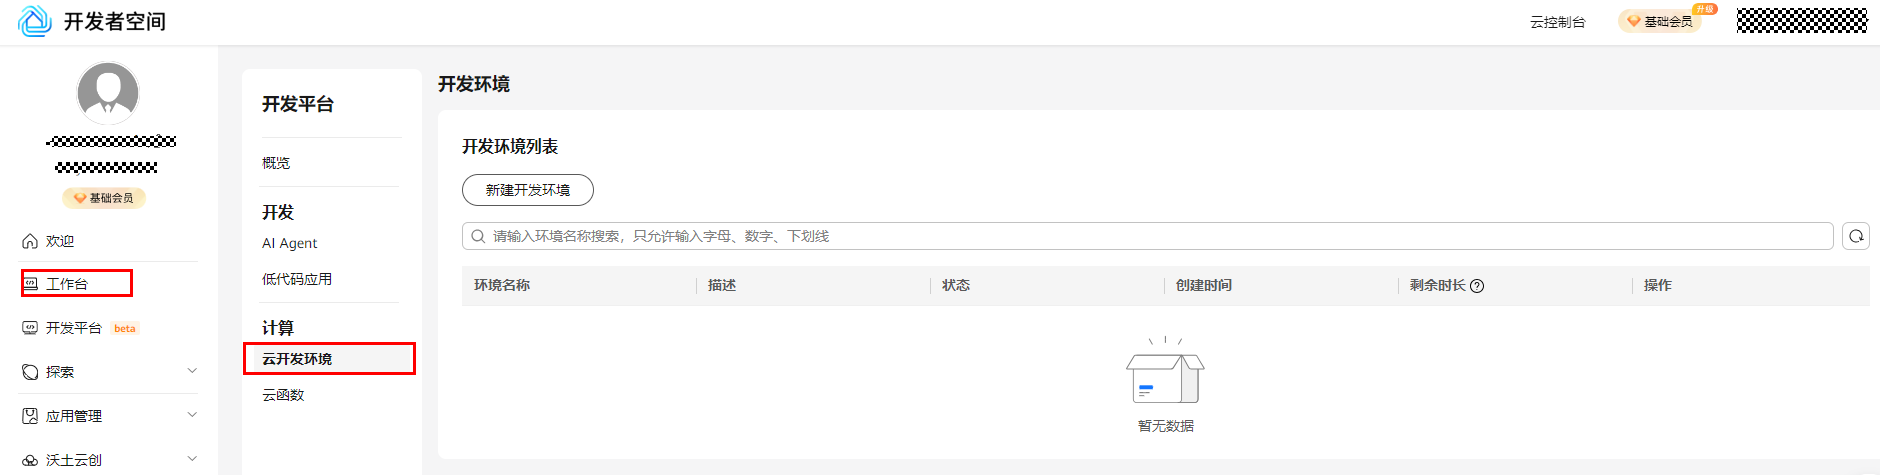This screenshot has width=1880, height=475.
Task: Focus the environment name search field
Action: tap(1147, 236)
